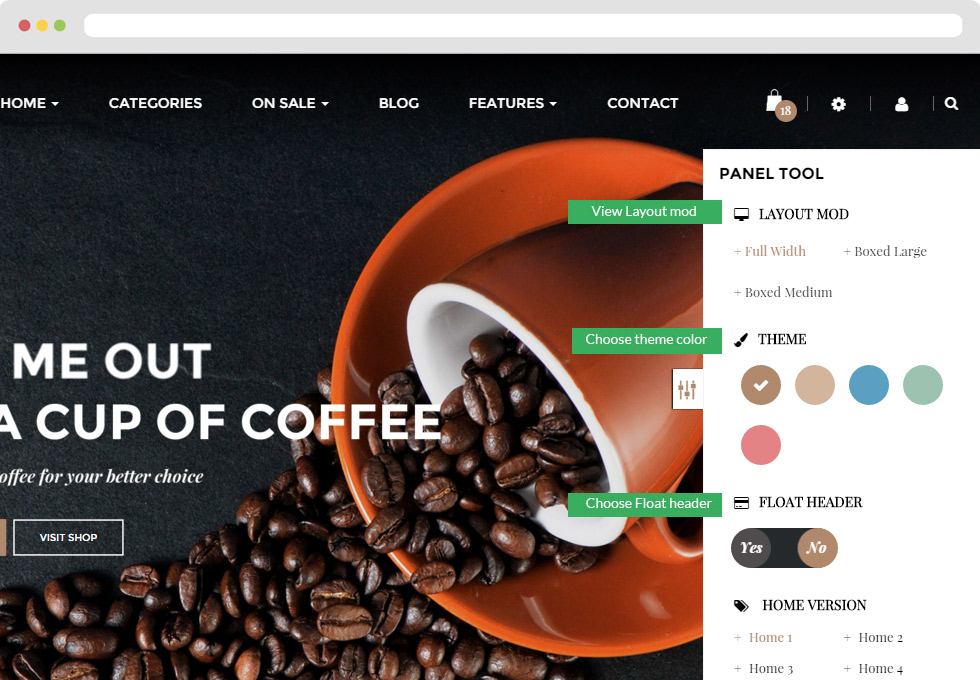Click the Layout Mod monitor icon
980x680 pixels.
point(741,214)
